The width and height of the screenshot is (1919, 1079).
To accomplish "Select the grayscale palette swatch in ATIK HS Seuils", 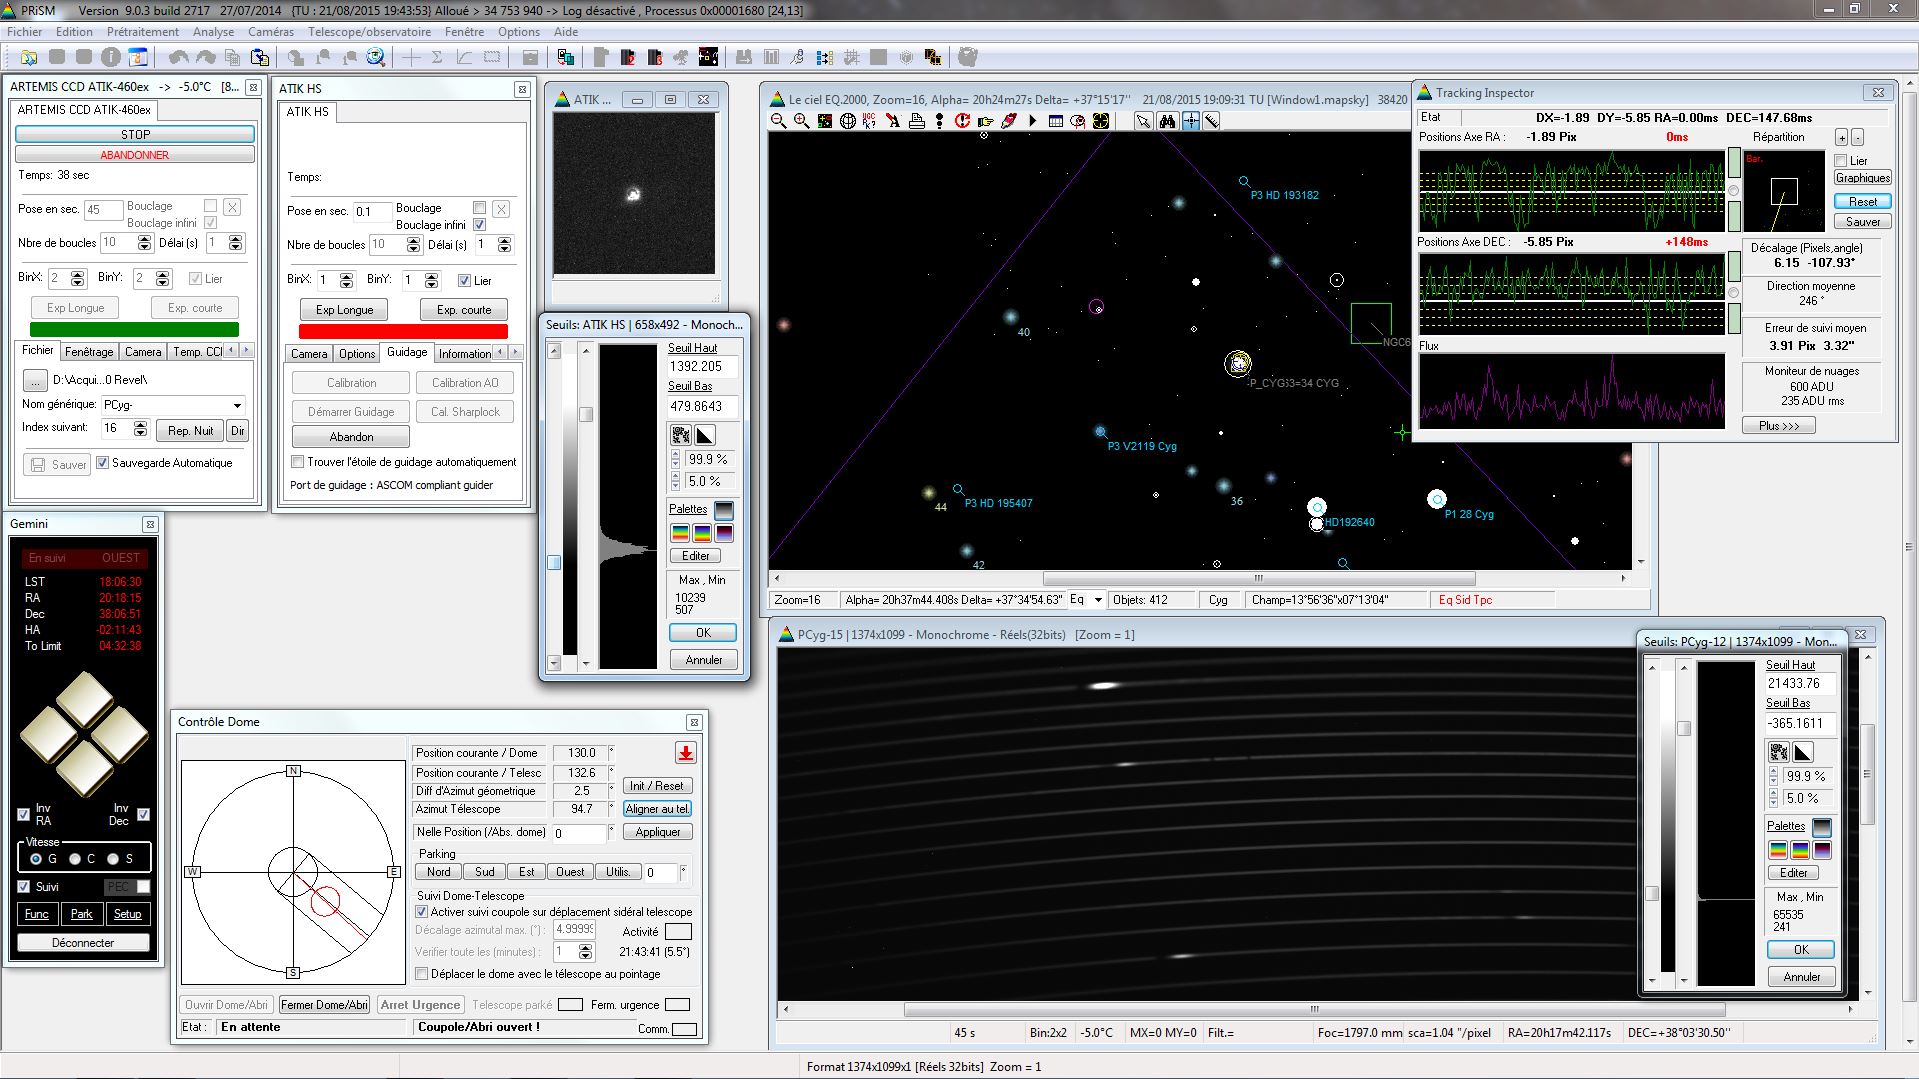I will click(724, 510).
